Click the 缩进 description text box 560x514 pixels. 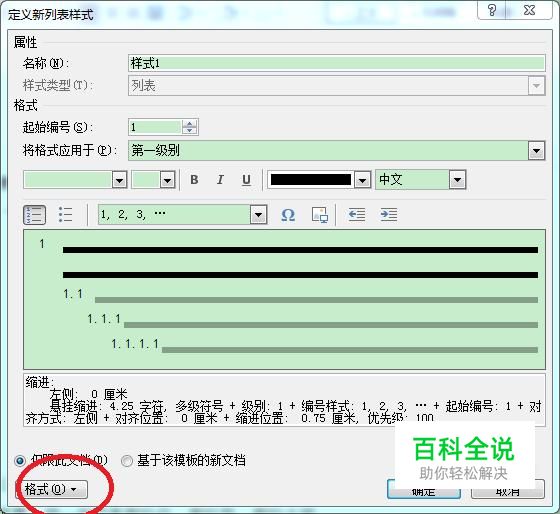(284, 400)
